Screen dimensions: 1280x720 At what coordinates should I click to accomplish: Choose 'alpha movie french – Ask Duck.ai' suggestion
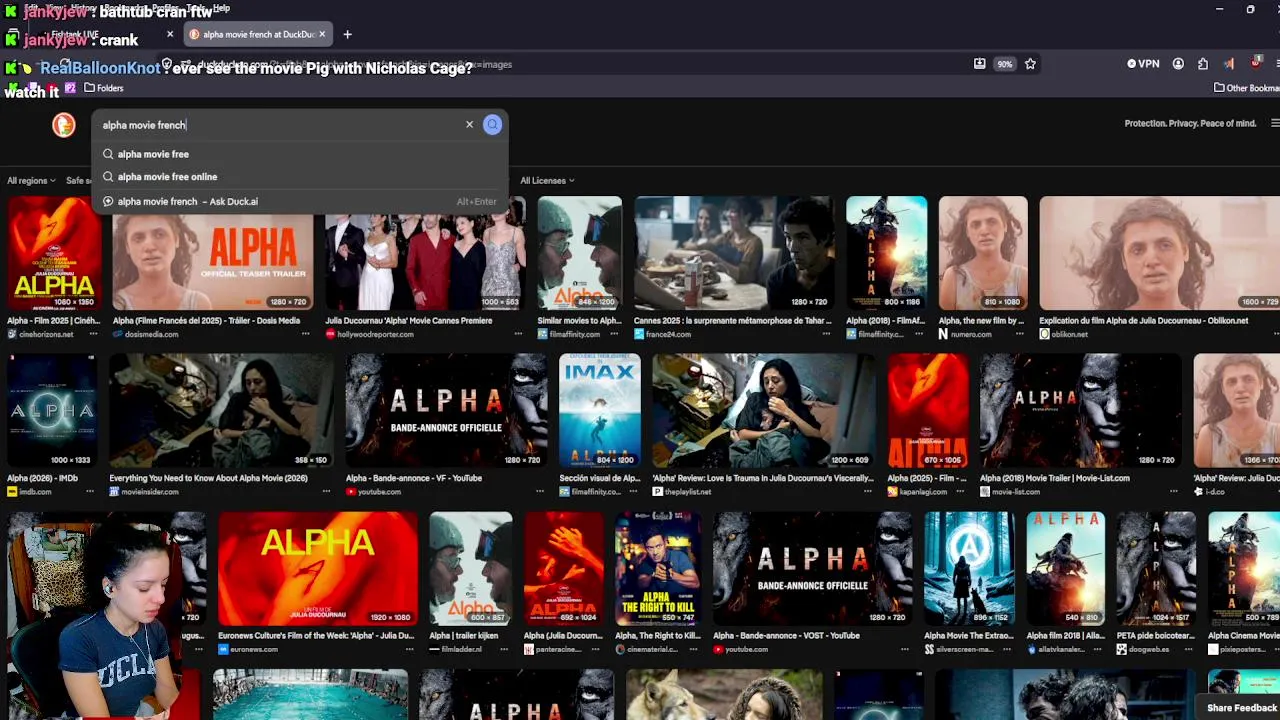(188, 201)
